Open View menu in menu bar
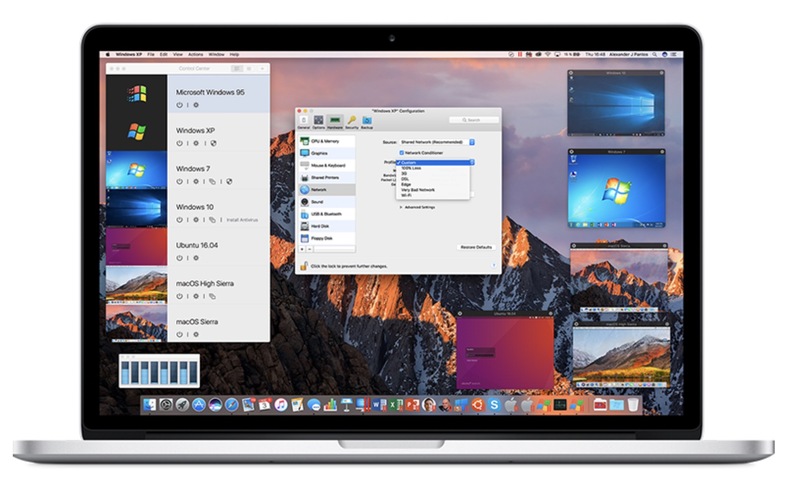This screenshot has width=800, height=494. coord(178,54)
